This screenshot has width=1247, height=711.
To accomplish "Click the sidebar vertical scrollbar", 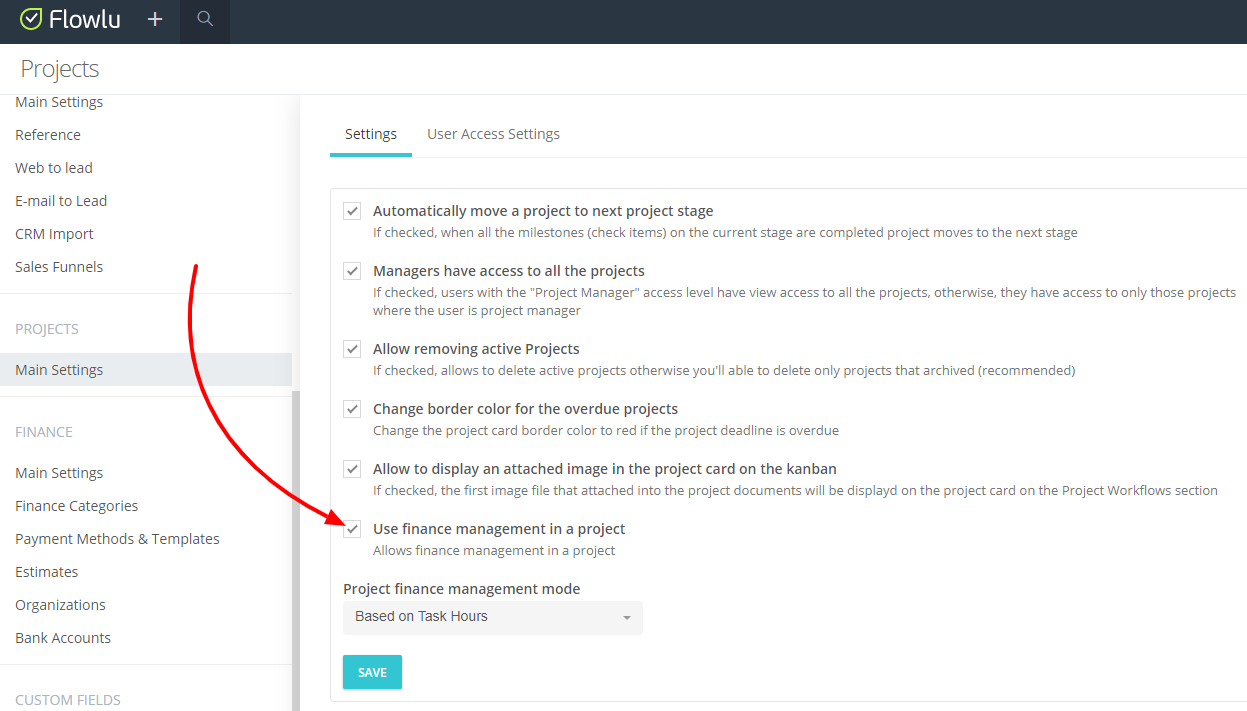I will 295,550.
